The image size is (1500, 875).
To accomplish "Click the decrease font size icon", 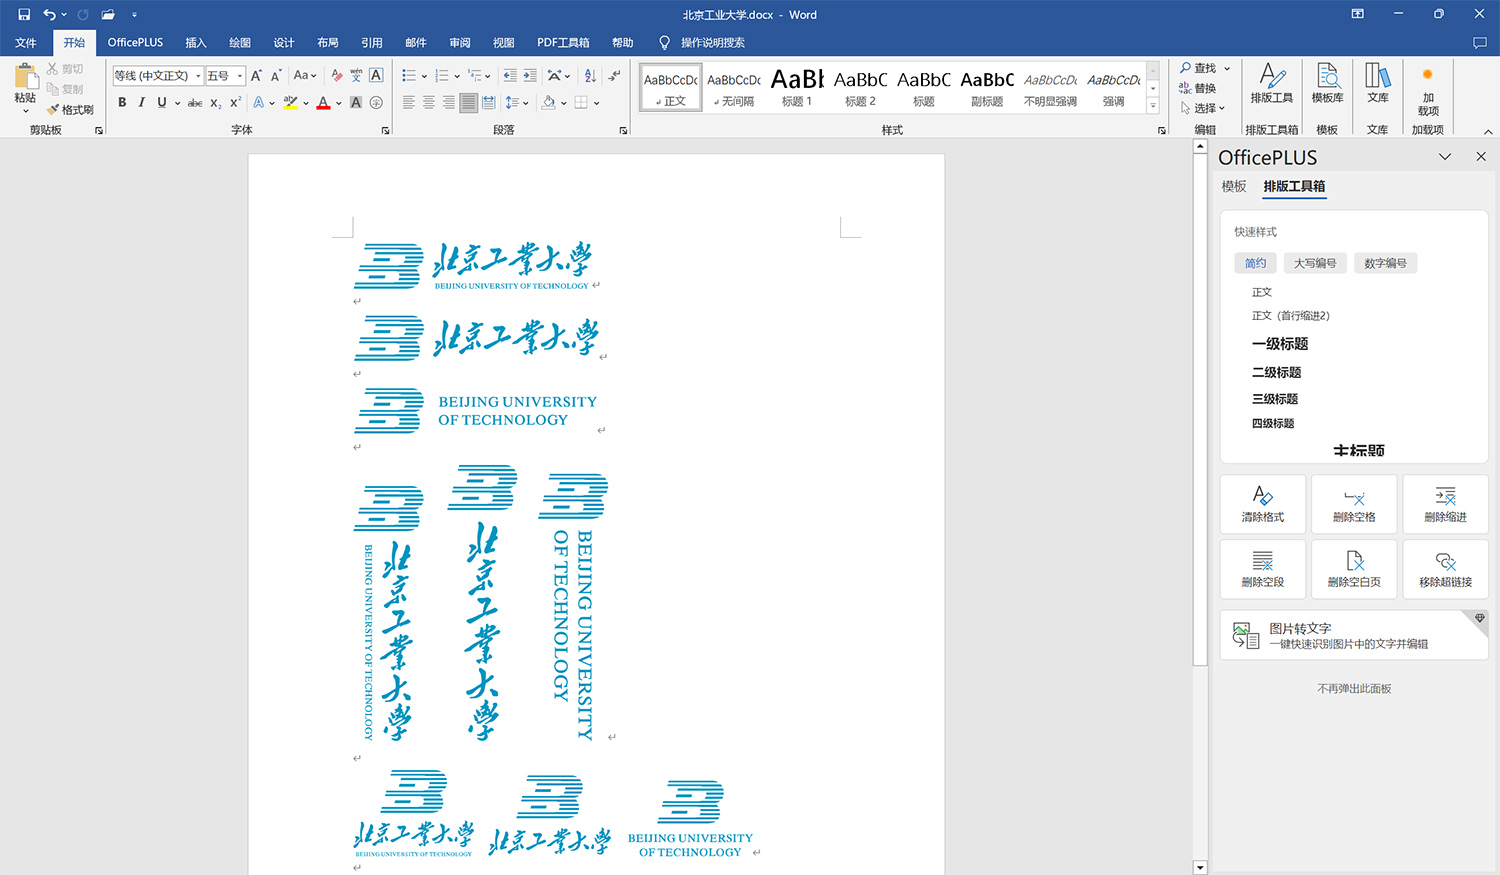I will point(276,75).
